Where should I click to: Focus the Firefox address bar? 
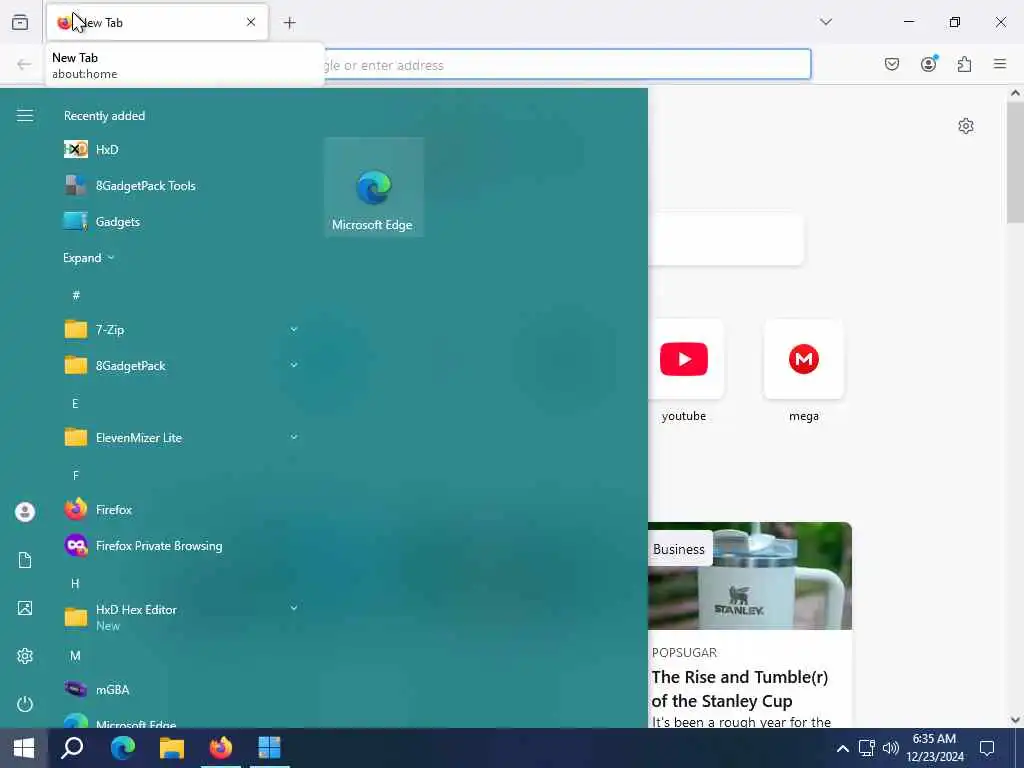pos(567,65)
